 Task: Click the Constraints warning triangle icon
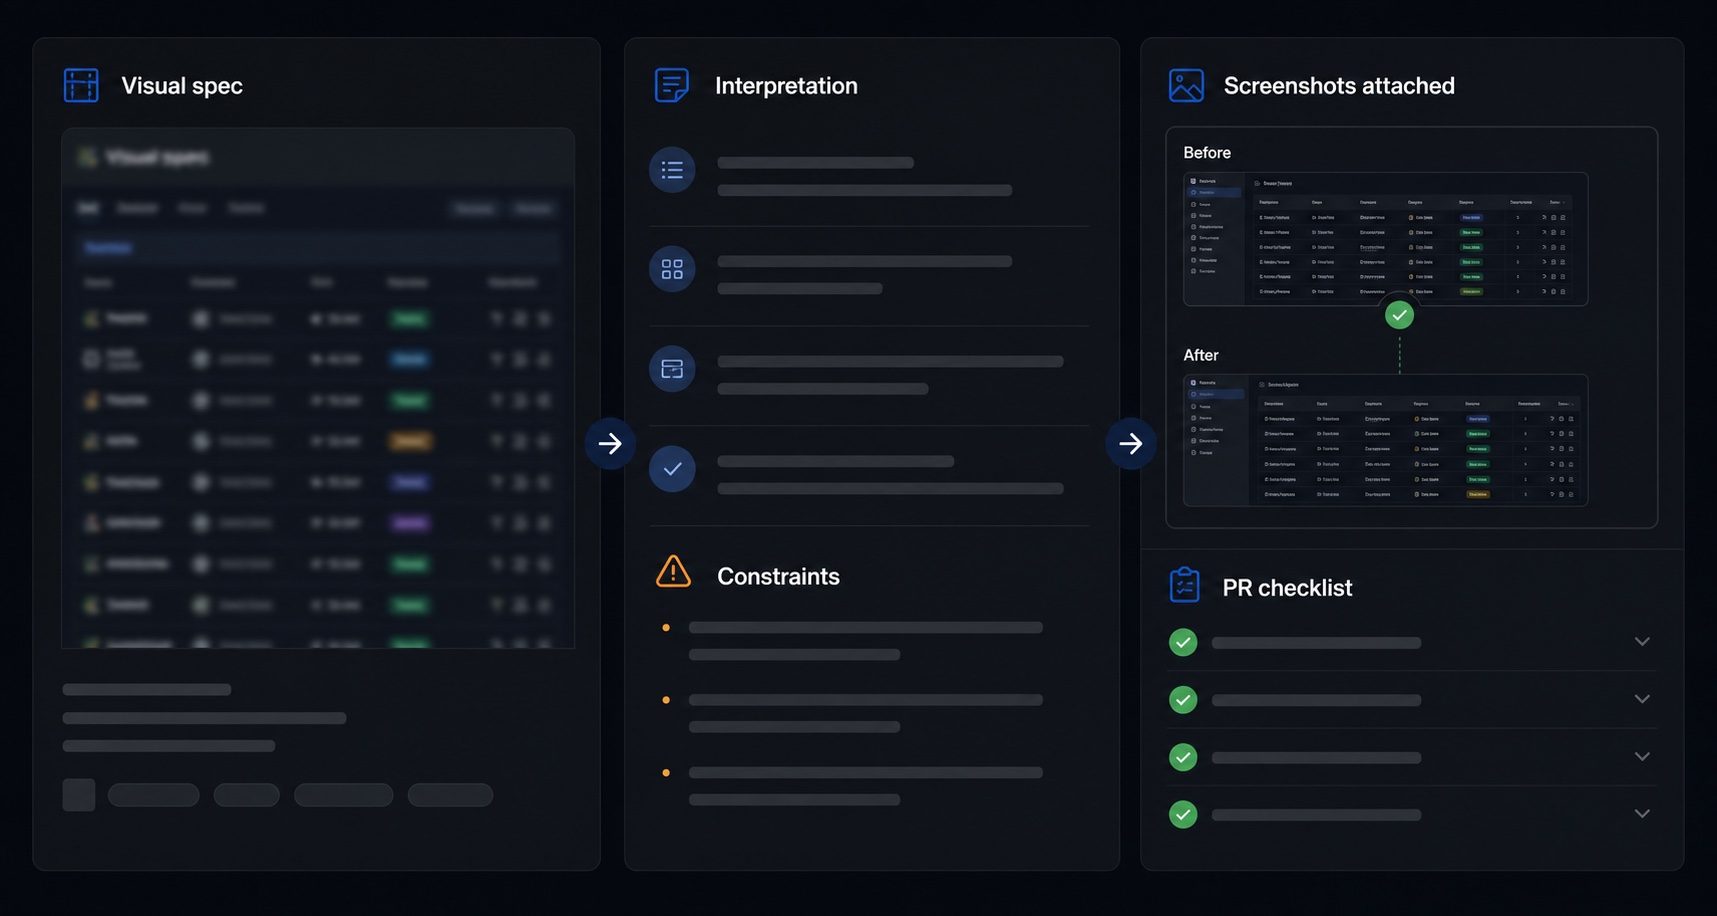click(x=673, y=572)
